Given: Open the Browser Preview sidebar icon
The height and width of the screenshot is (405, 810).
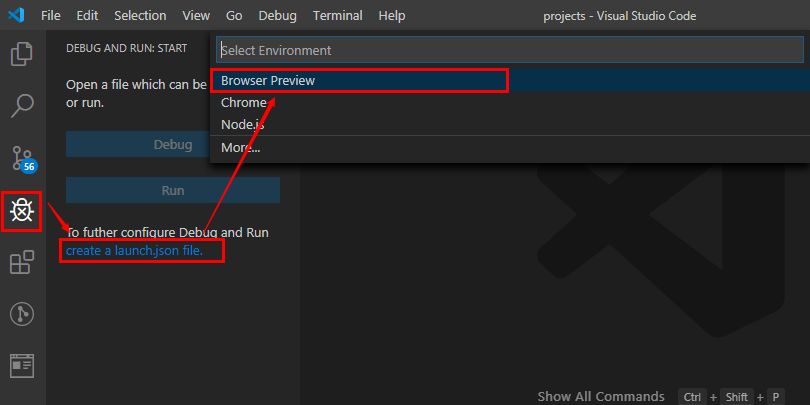Looking at the screenshot, I should 22,366.
